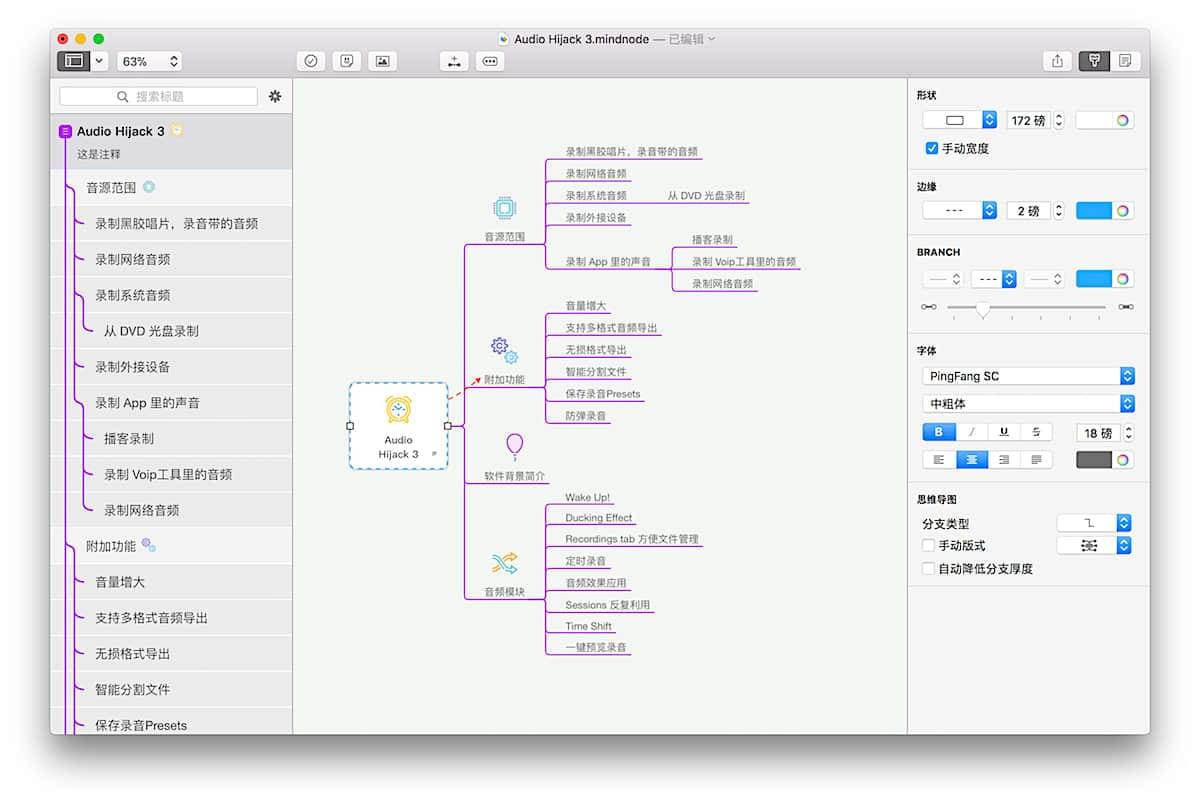Click the small note marker in central node
Screen dimensions: 1200x806
(x=433, y=455)
